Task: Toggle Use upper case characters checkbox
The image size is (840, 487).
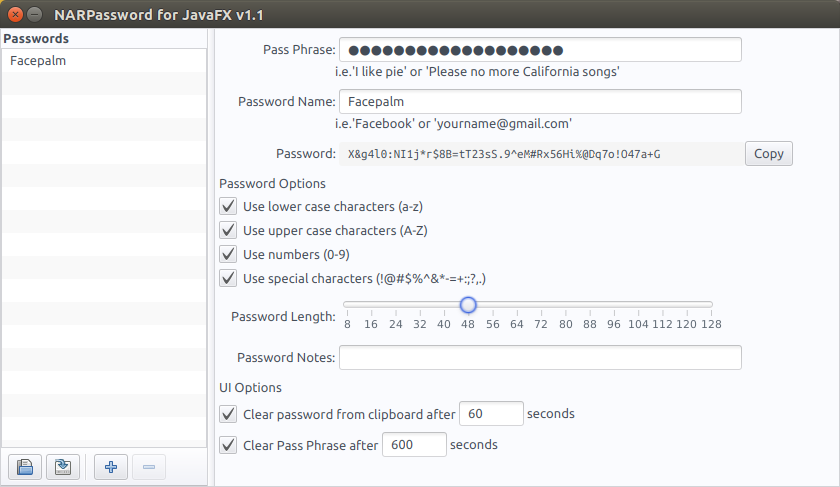Action: click(x=228, y=231)
